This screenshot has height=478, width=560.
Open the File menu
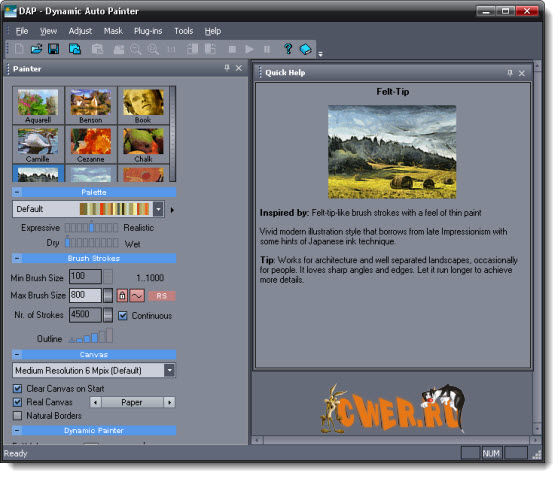pyautogui.click(x=21, y=31)
